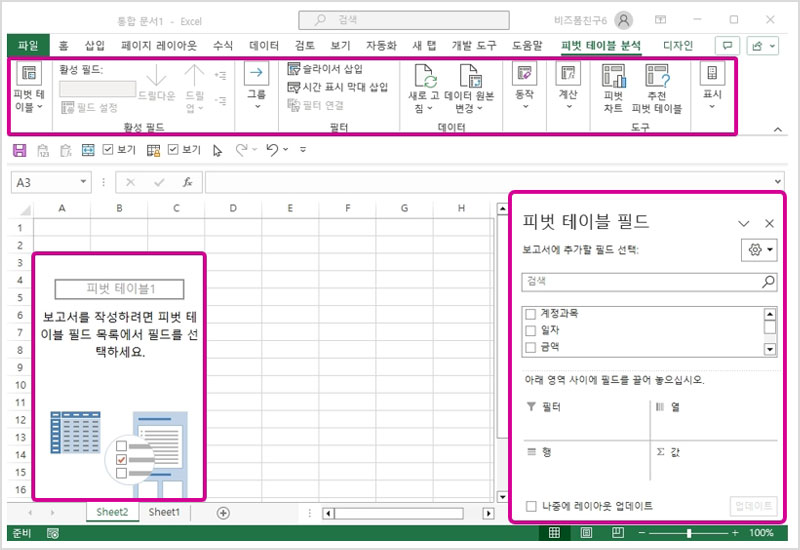
Task: Collapse the ribbon with the chevron
Action: pyautogui.click(x=778, y=130)
